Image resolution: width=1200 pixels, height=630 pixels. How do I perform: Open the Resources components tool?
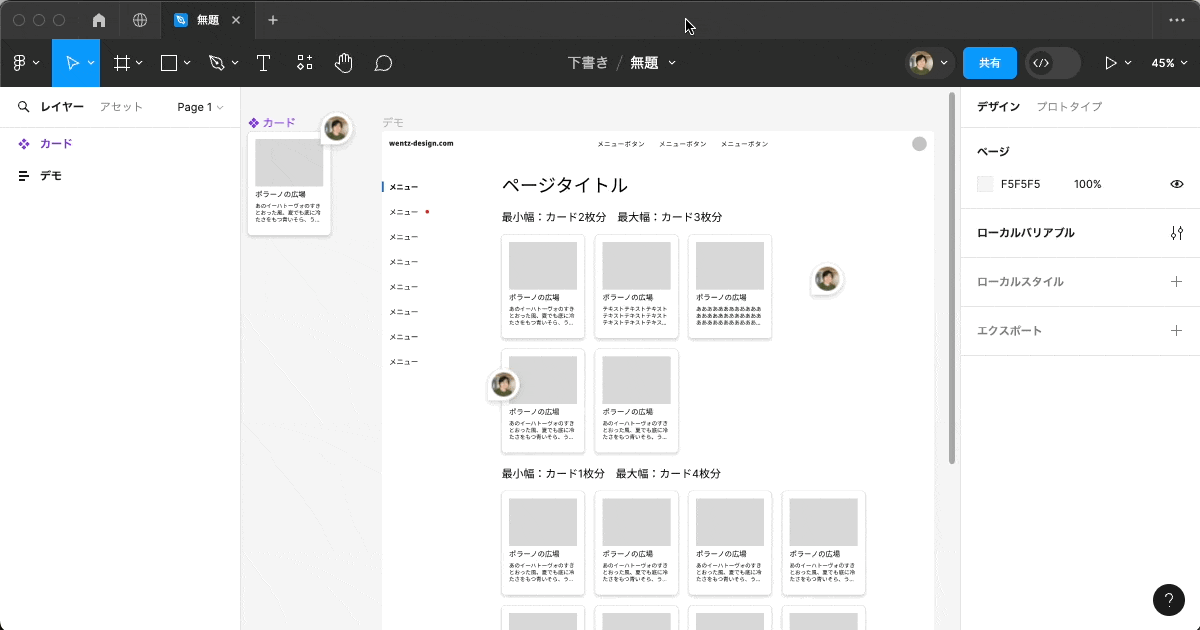tap(305, 63)
